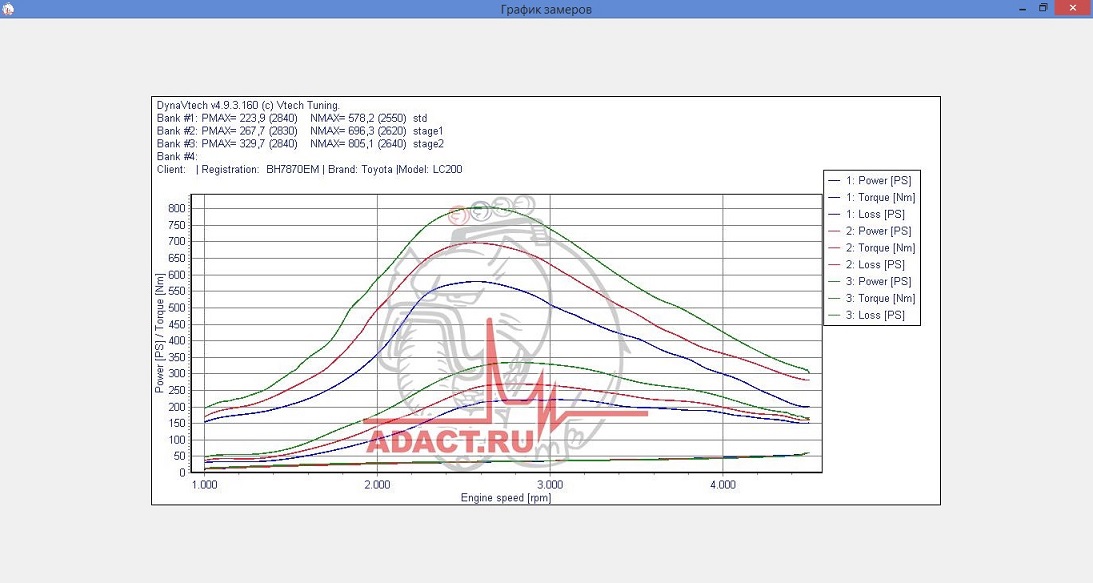Click the "250" y-axis label
Screen dimensions: 1093x583
pyautogui.click(x=177, y=391)
